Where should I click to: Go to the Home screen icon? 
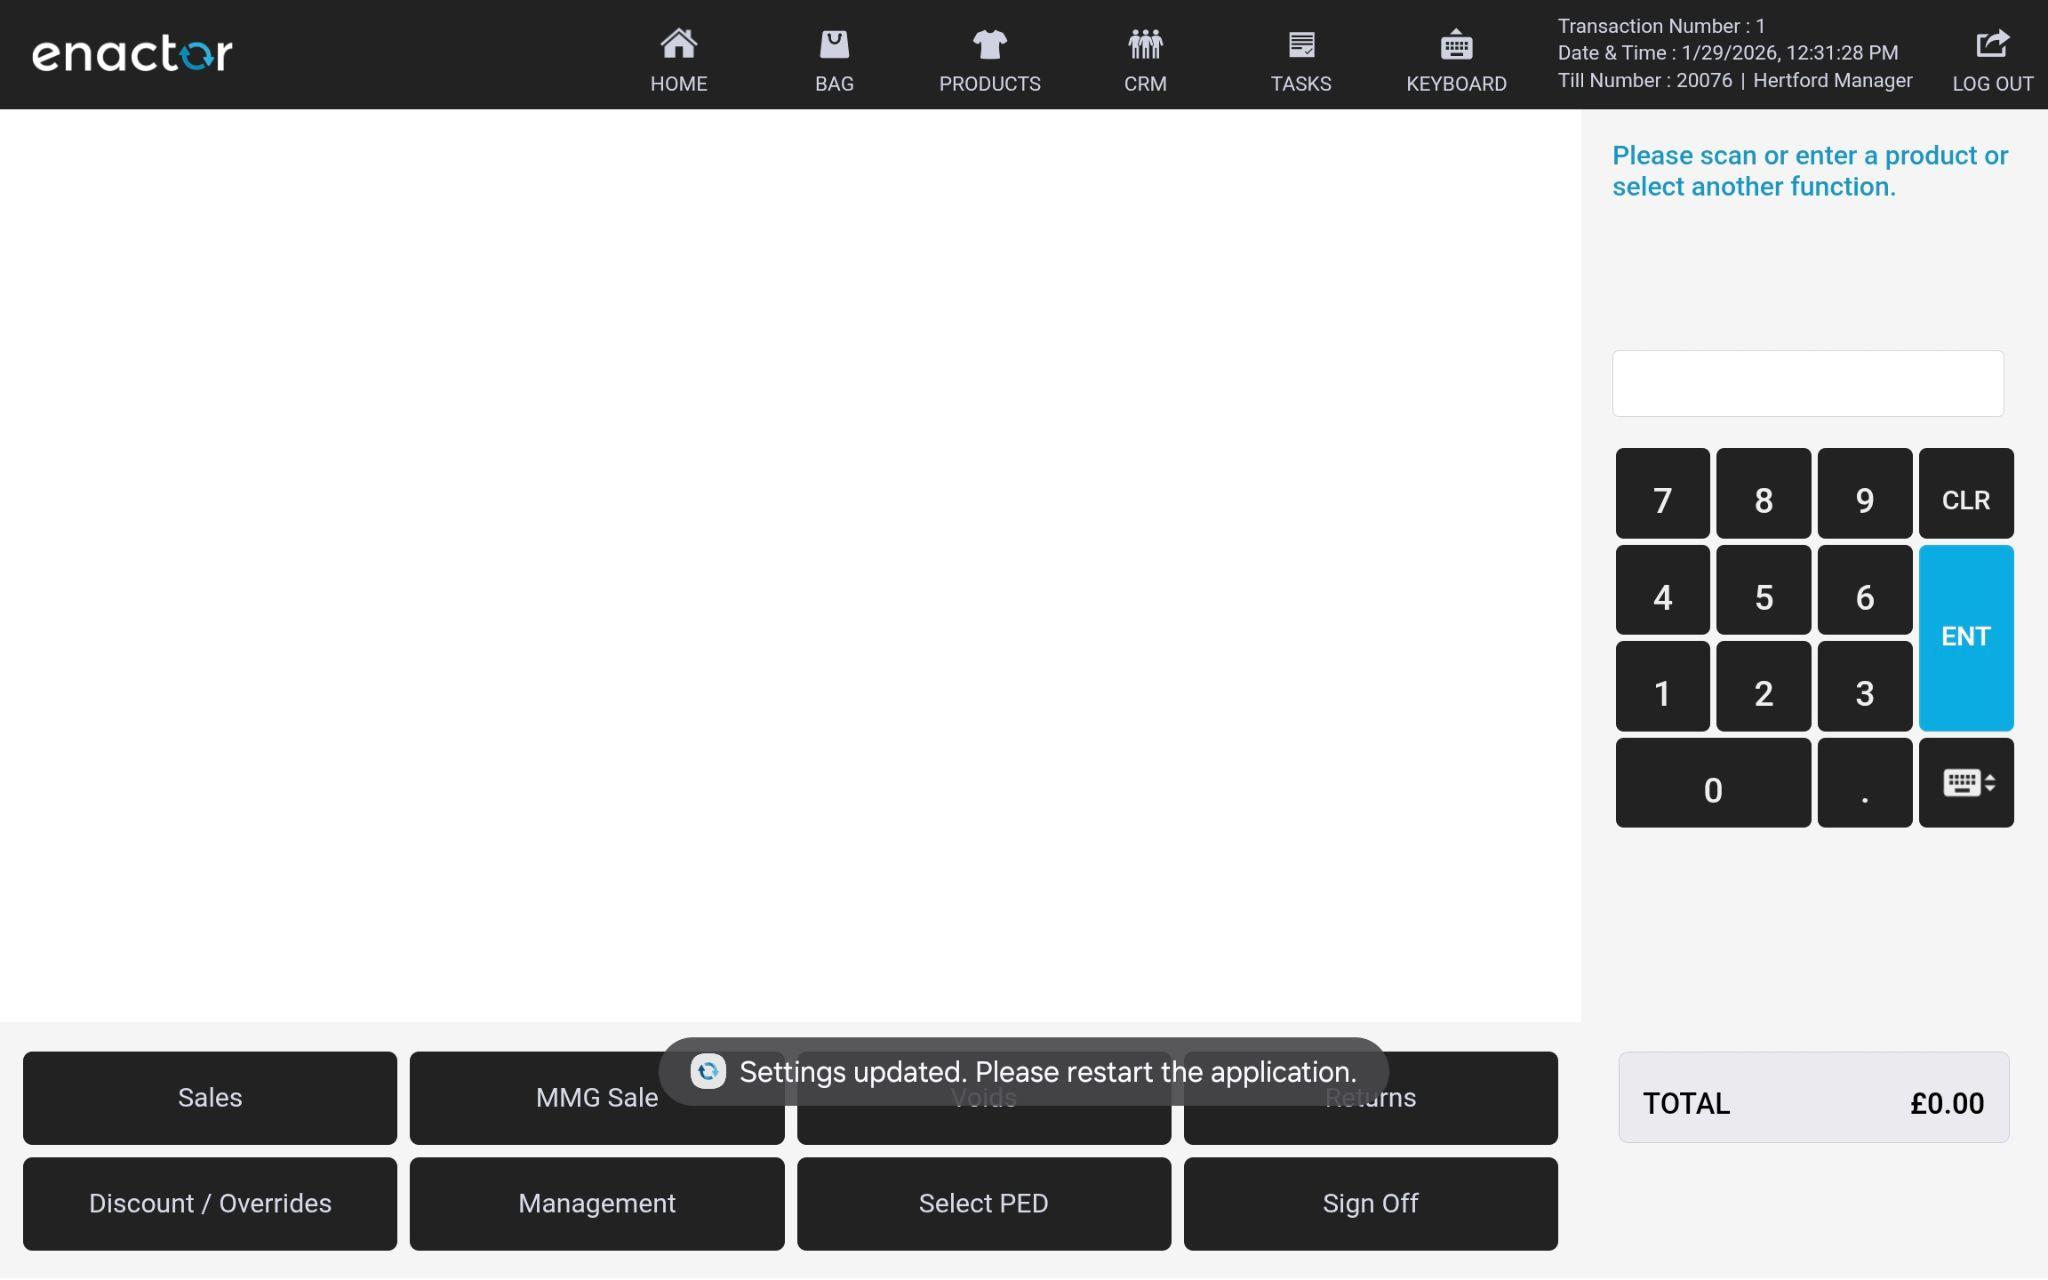tap(678, 45)
